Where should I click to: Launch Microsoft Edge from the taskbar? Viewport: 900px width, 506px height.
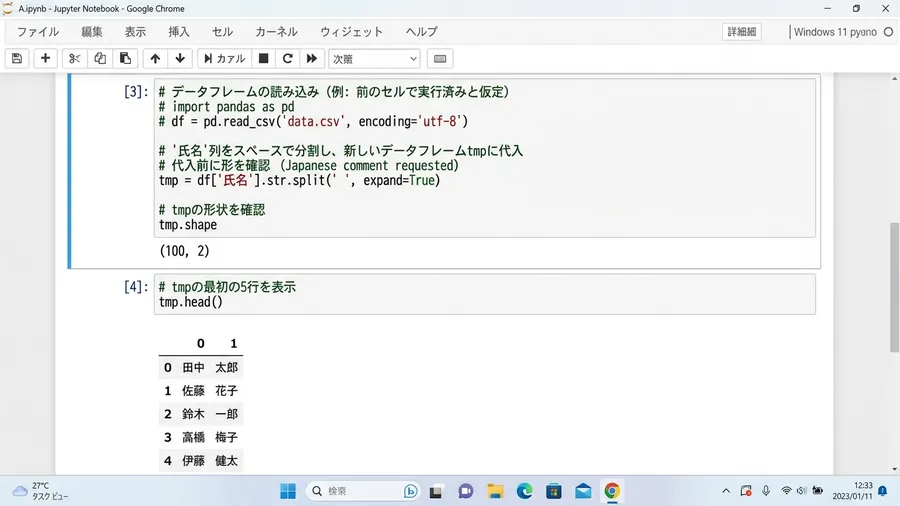[x=524, y=492]
